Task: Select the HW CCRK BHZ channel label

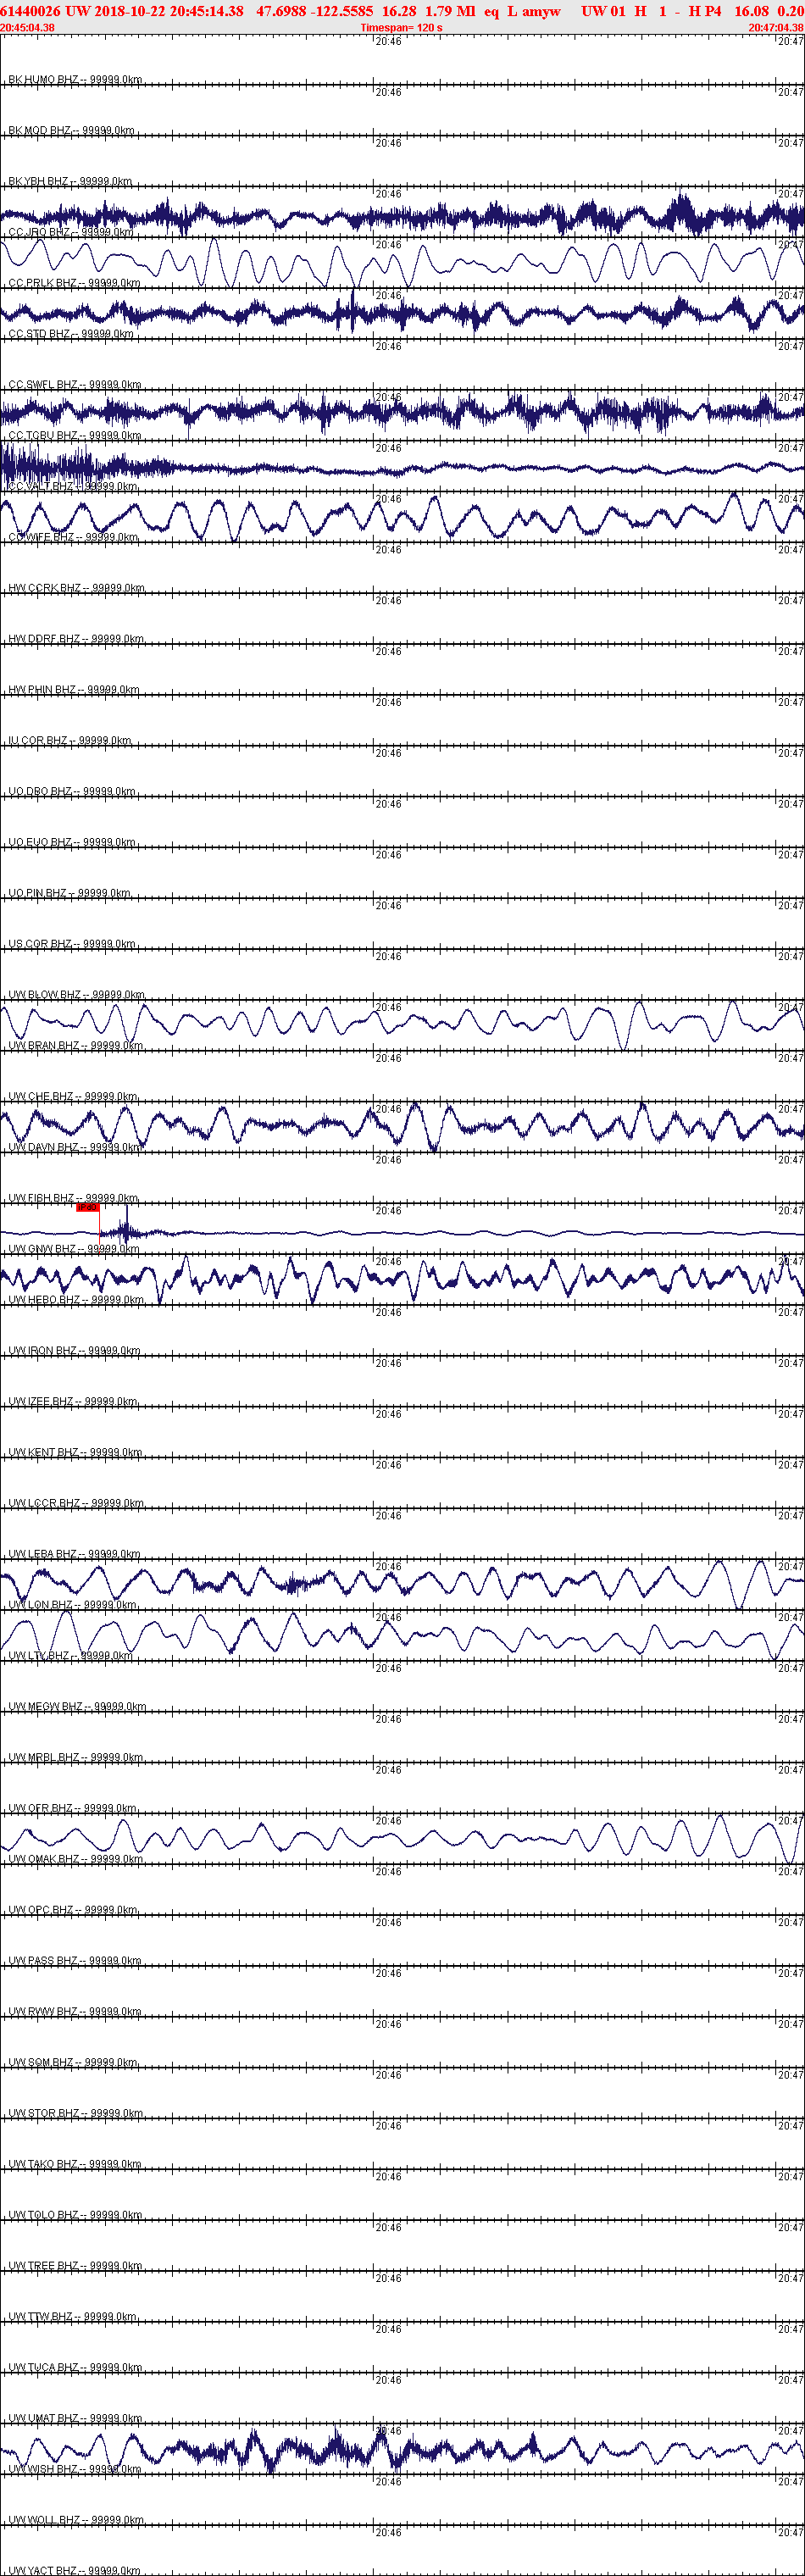Action: (x=76, y=588)
